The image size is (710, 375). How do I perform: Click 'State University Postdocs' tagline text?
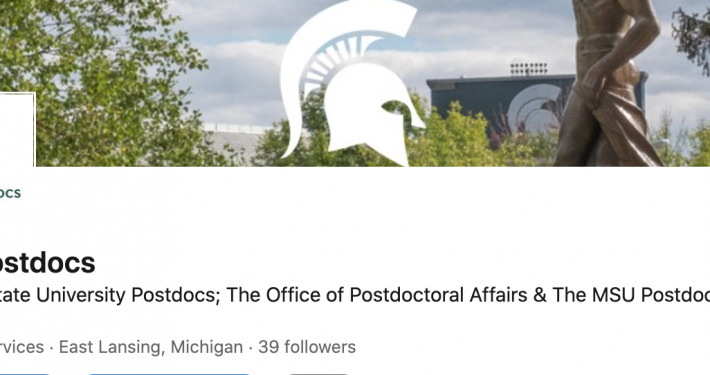108,295
